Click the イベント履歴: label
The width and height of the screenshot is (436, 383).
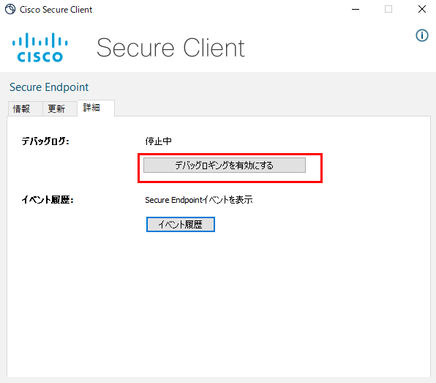click(x=48, y=200)
